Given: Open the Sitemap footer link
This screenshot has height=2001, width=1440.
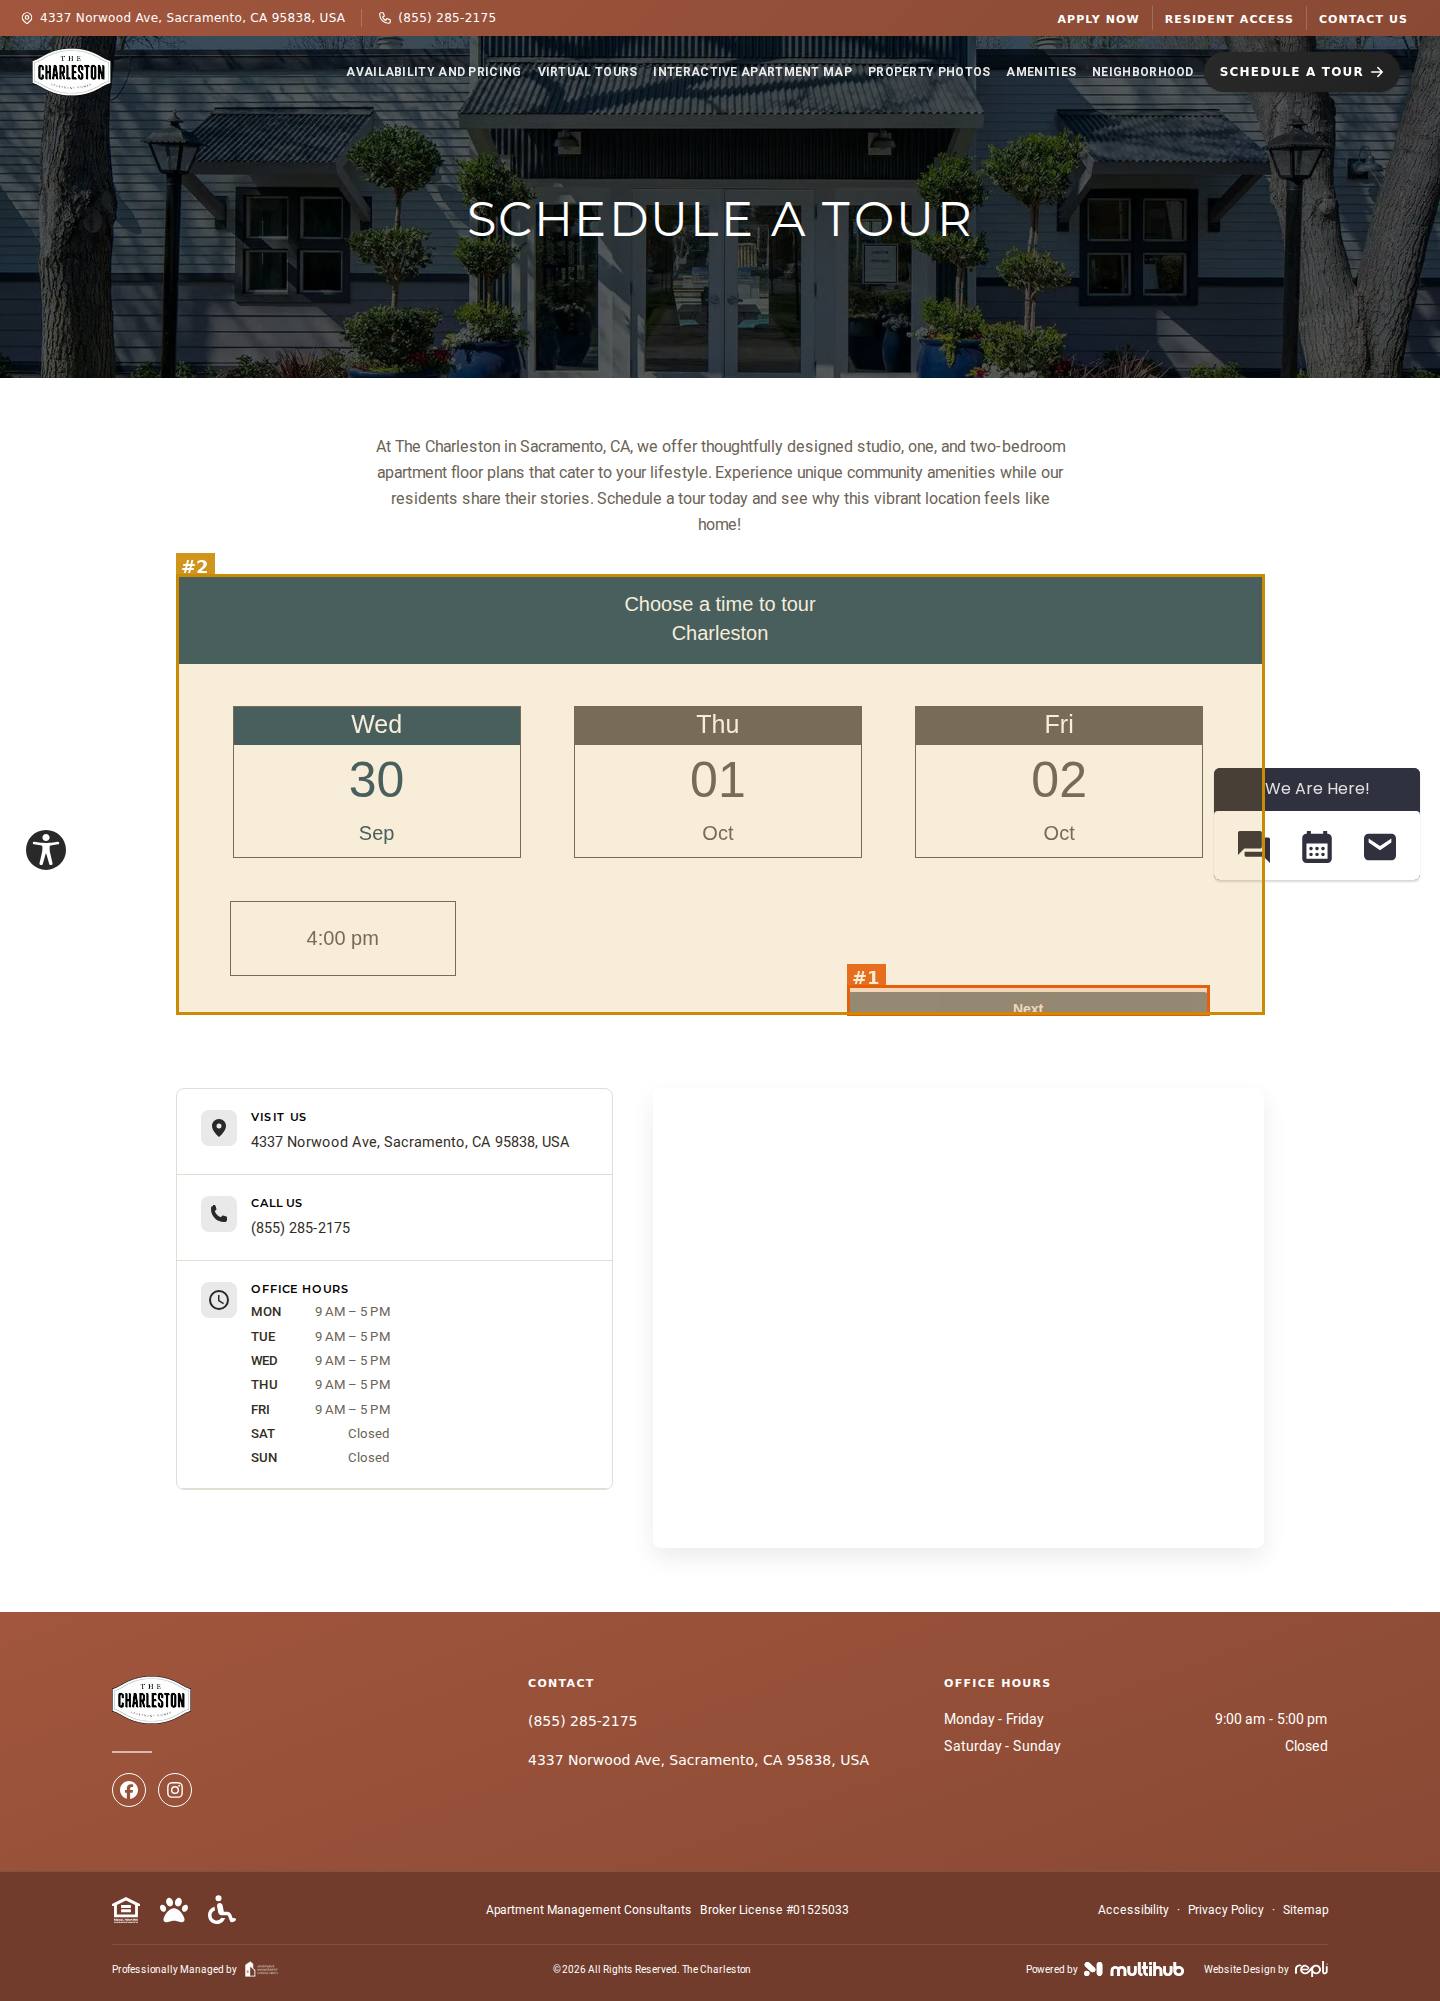Looking at the screenshot, I should point(1306,1910).
